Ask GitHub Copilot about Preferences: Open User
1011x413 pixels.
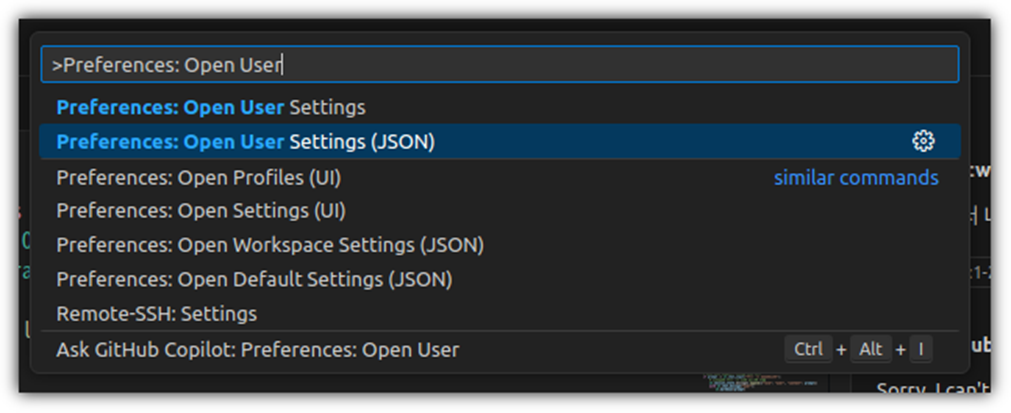click(258, 350)
